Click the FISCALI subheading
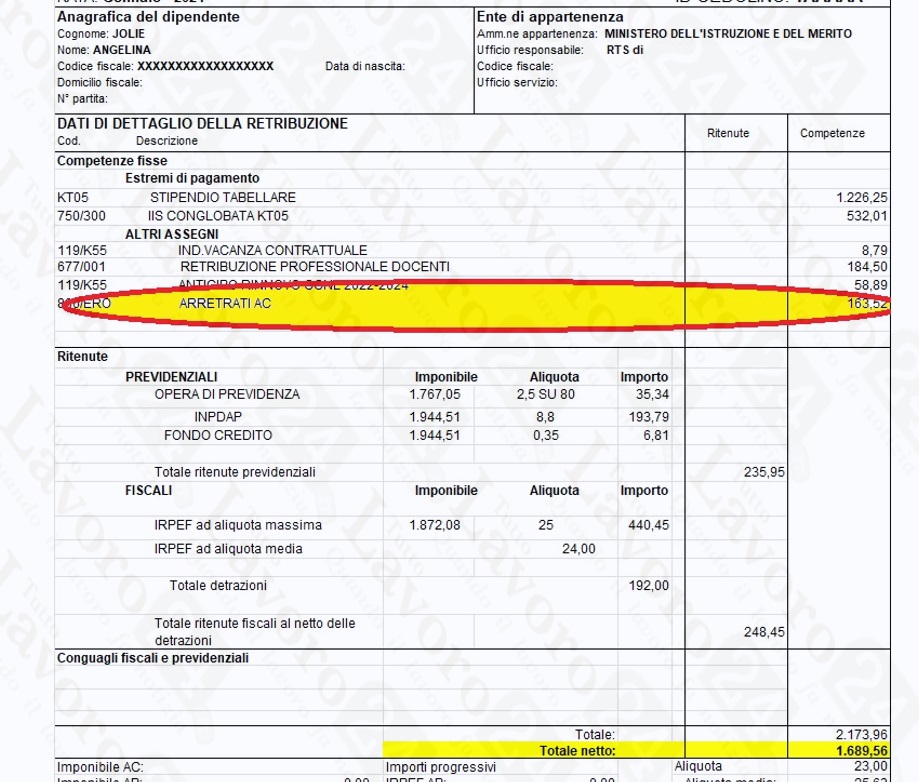 coord(148,490)
